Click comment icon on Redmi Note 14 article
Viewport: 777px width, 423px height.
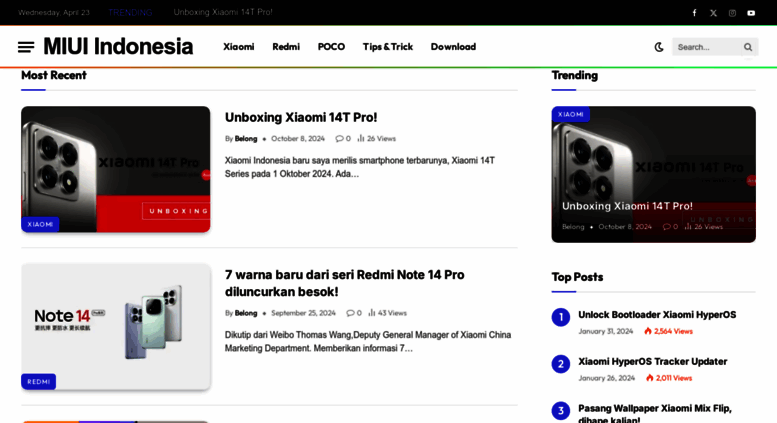click(x=350, y=313)
